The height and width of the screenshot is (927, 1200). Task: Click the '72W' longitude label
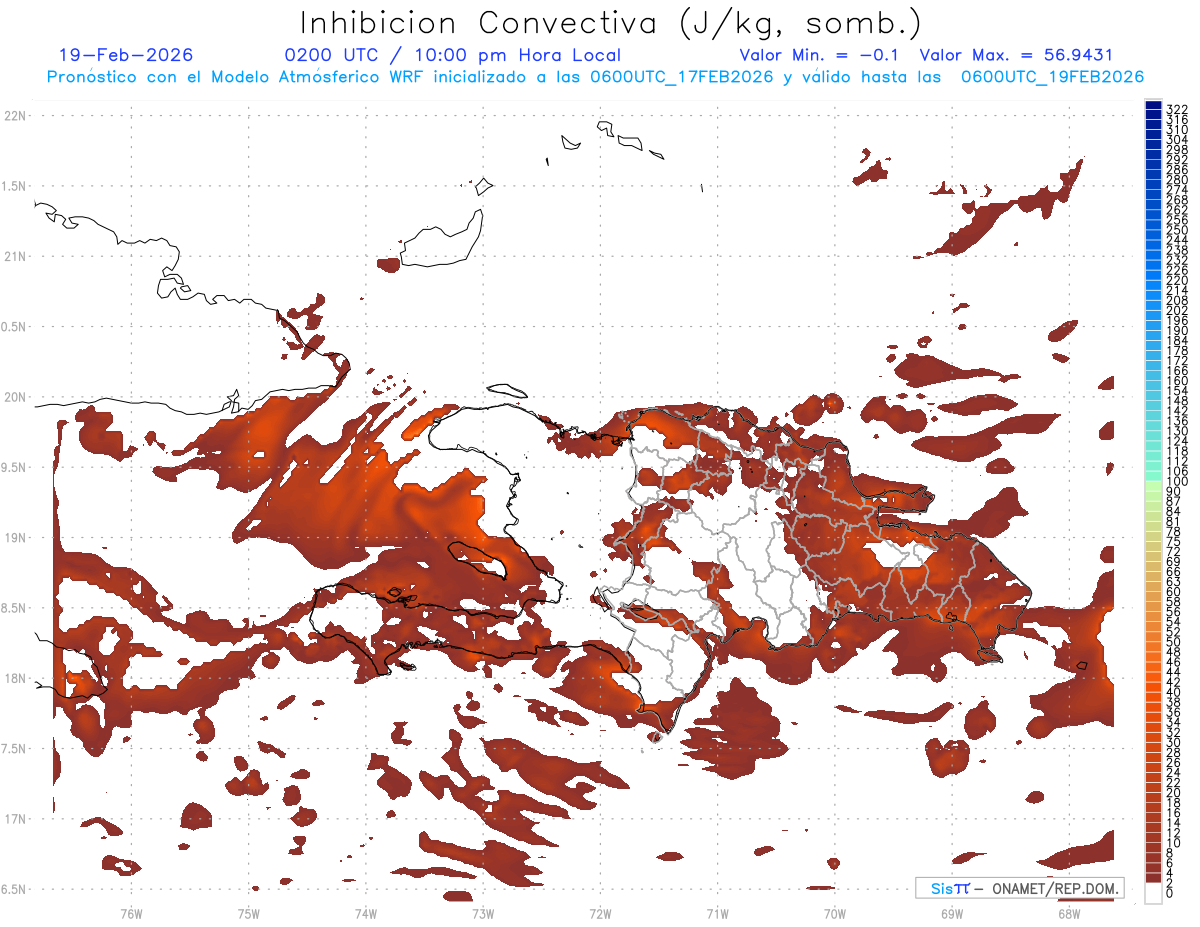(x=600, y=913)
